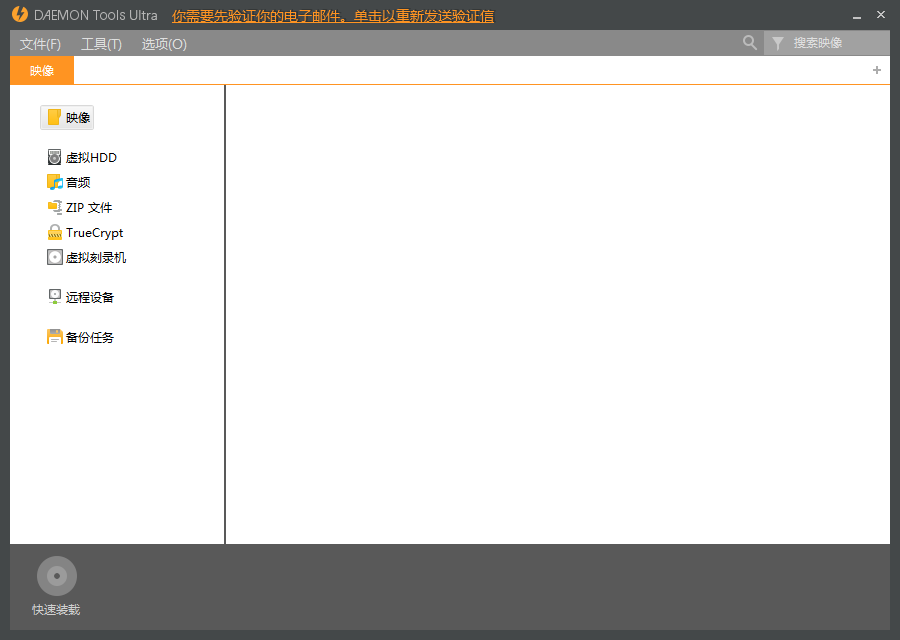Click the 快速装载 quick mount disc icon

point(57,576)
